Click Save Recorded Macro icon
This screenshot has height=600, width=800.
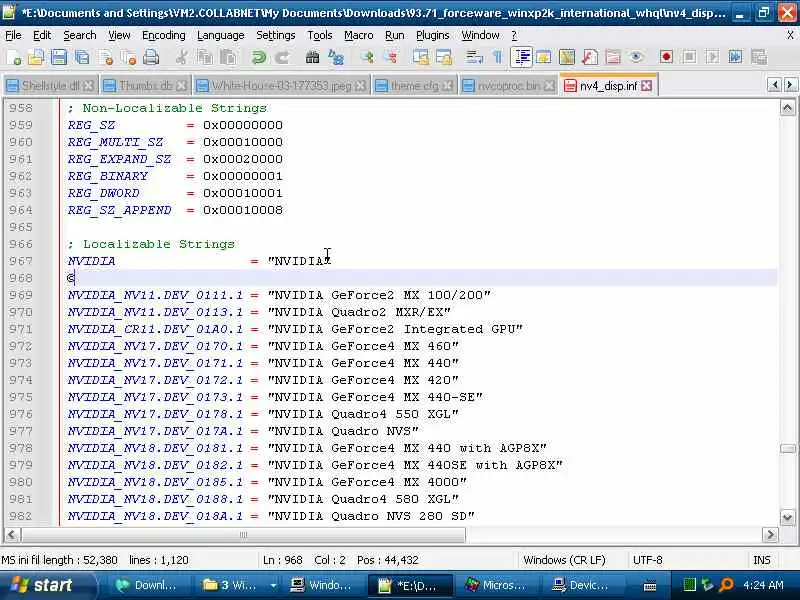759,57
